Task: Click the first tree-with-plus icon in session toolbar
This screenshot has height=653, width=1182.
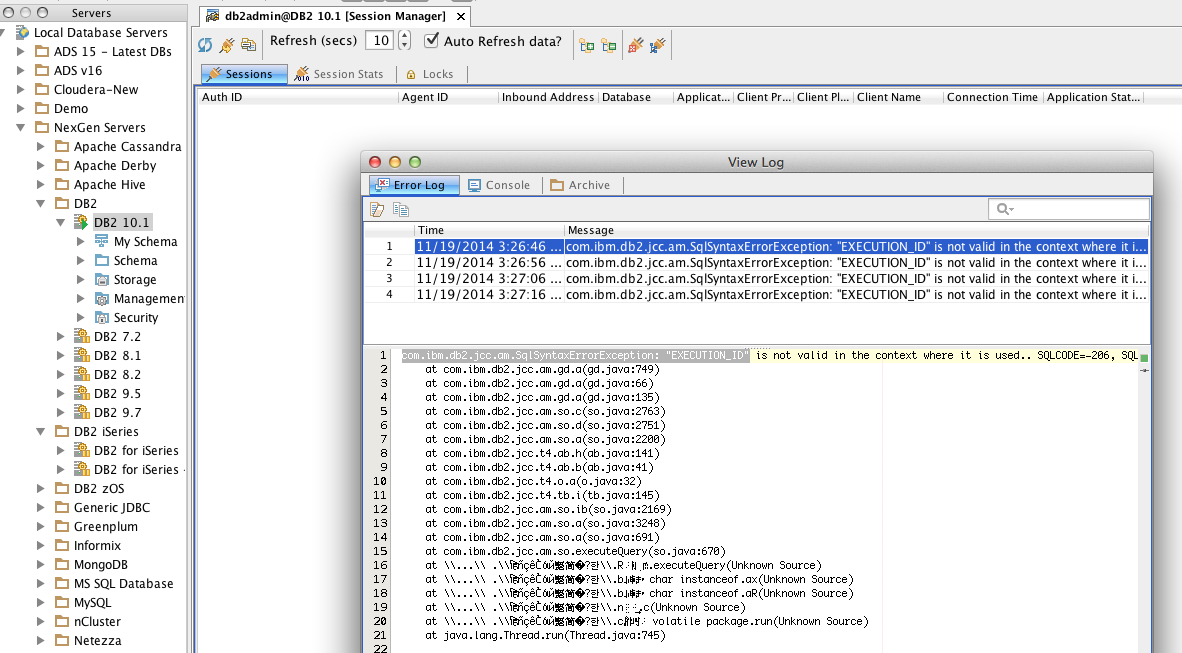Action: (587, 45)
